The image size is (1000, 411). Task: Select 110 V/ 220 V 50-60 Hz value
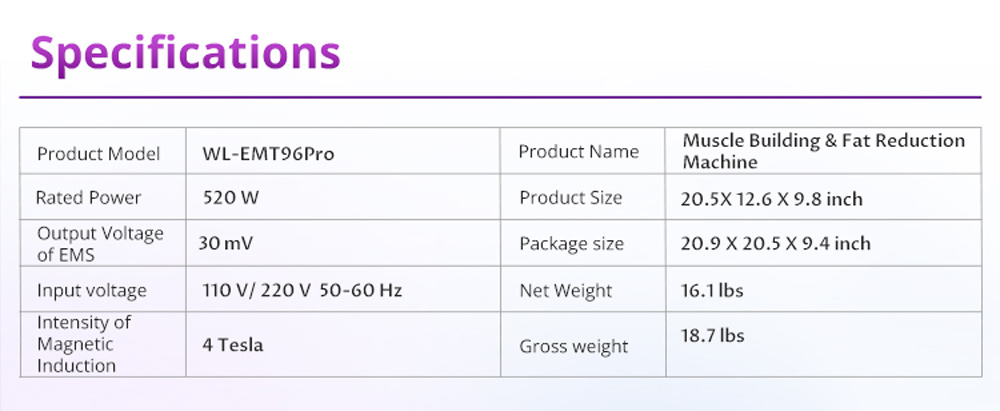pos(302,291)
